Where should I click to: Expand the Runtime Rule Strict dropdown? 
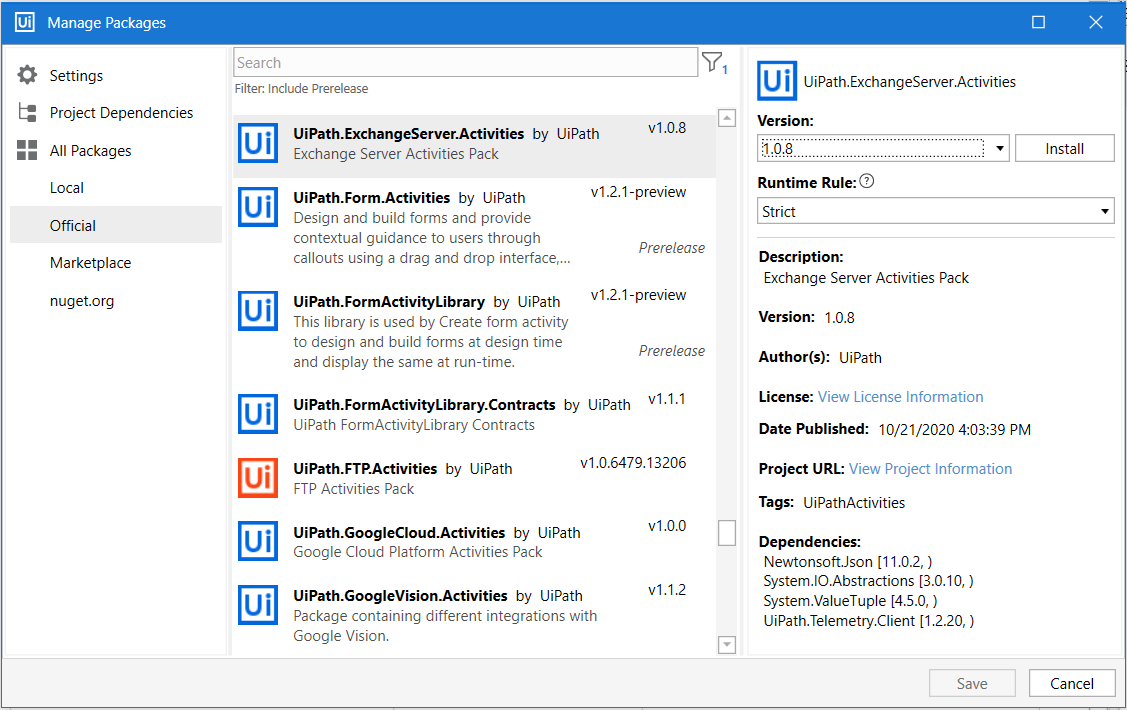point(935,212)
